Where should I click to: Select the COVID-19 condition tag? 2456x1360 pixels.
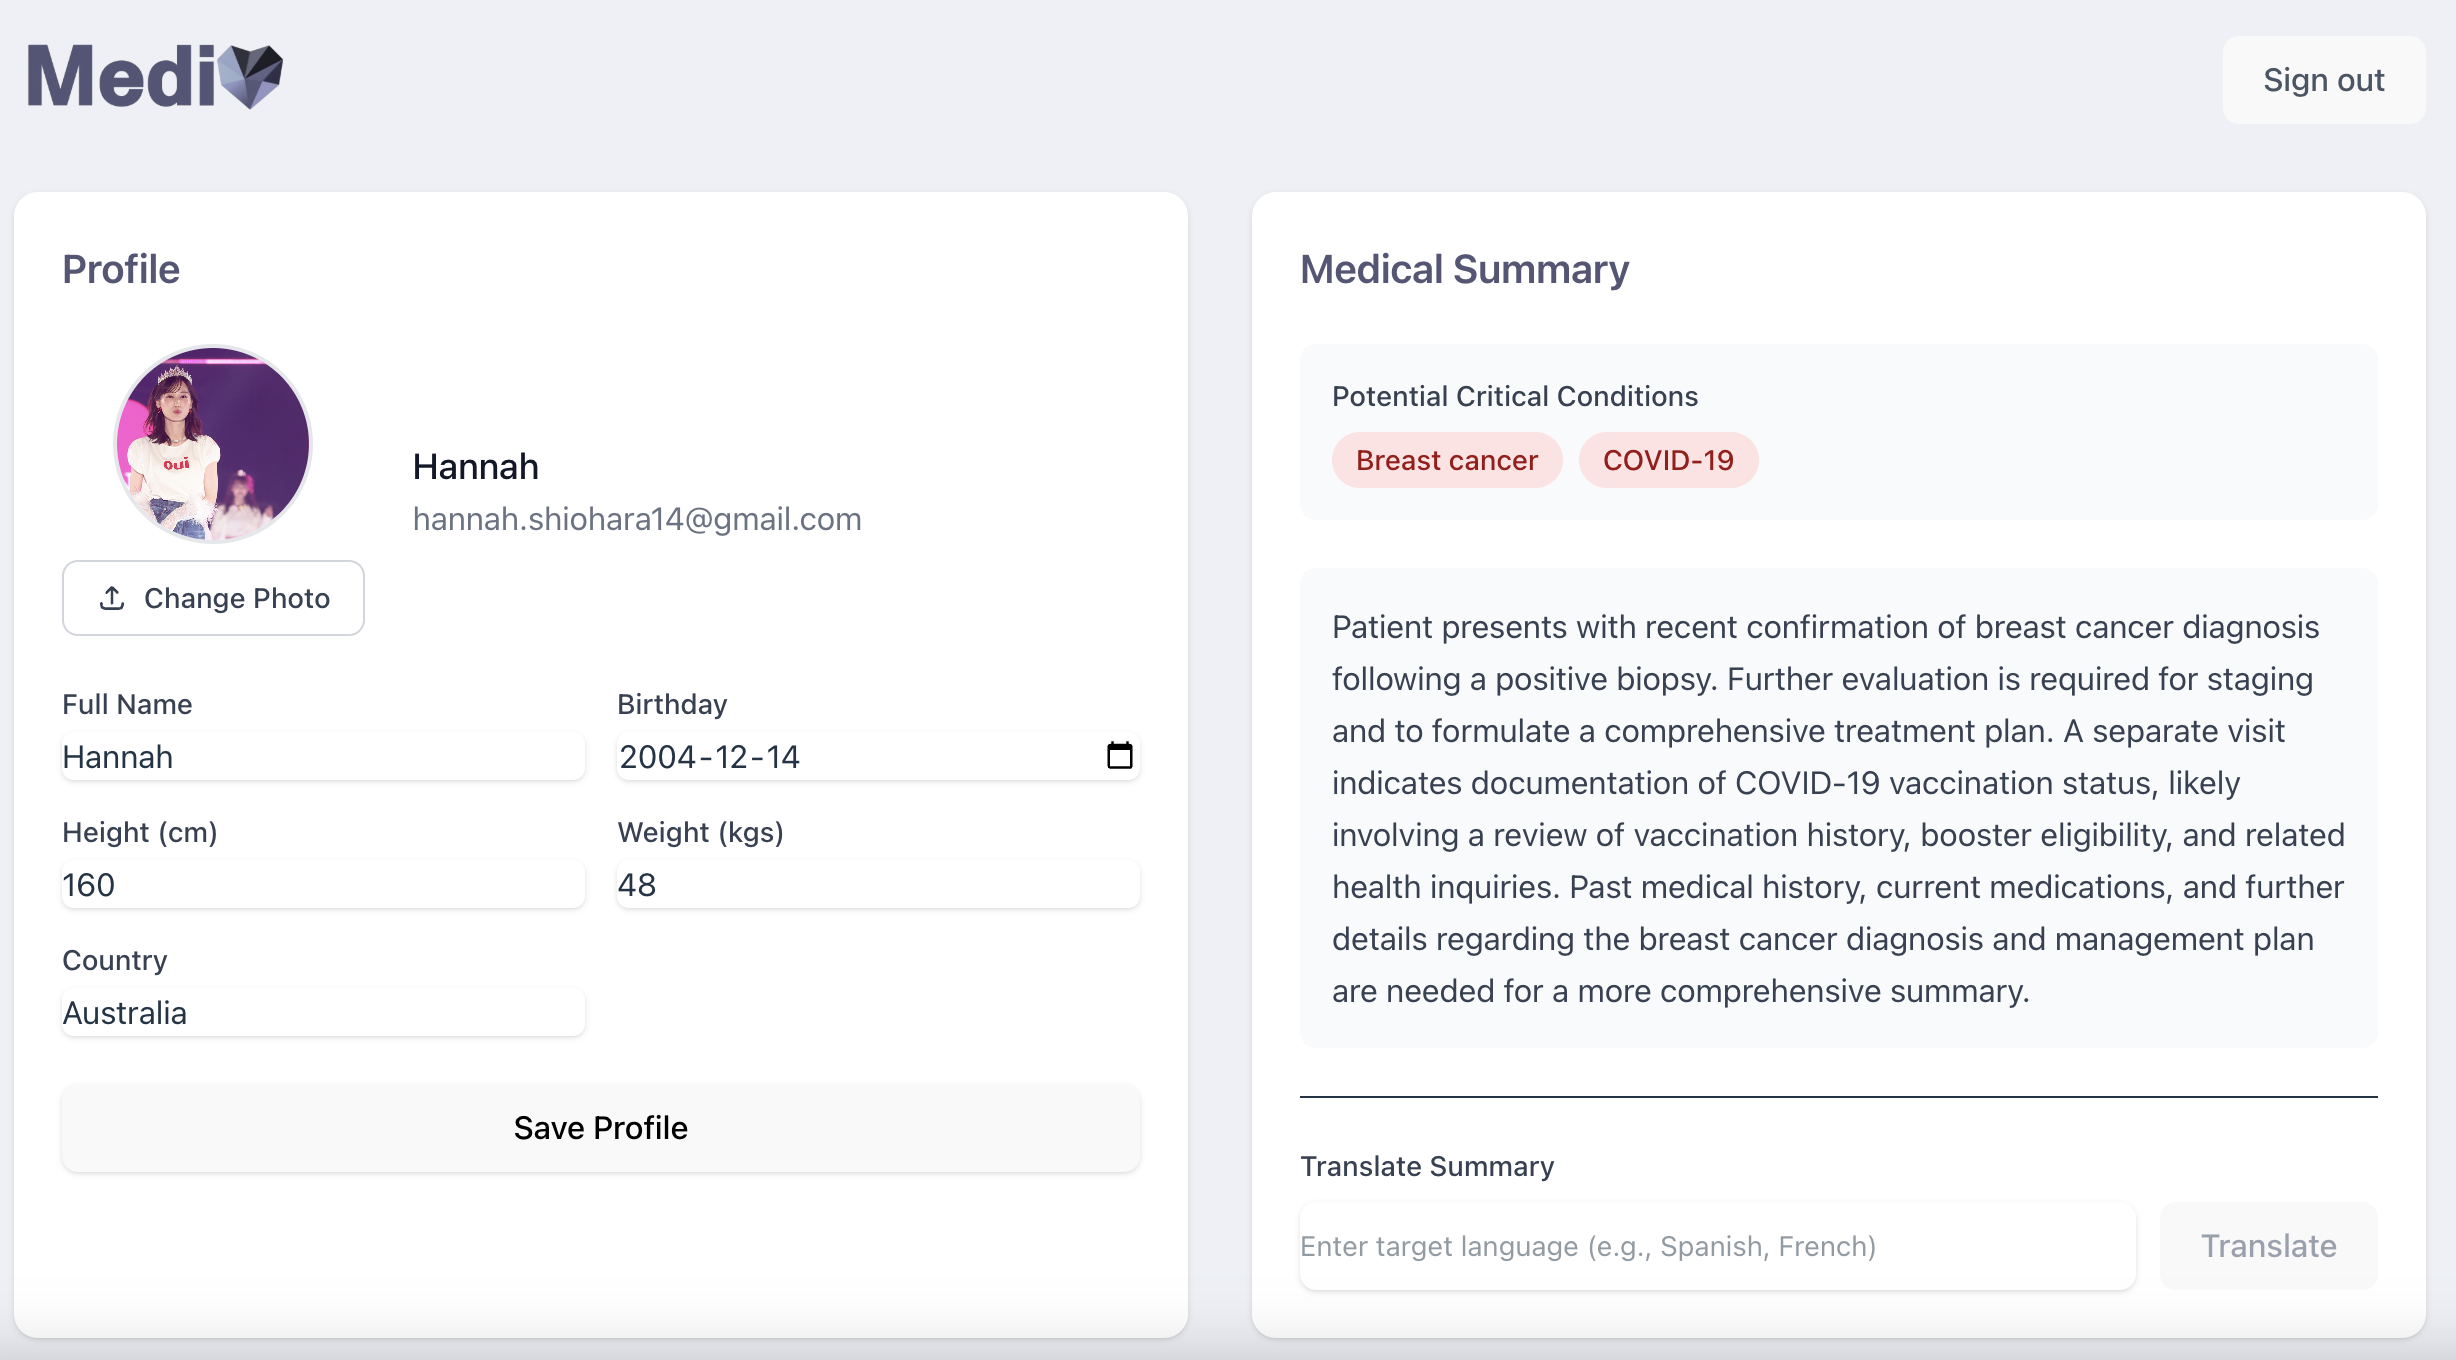point(1668,460)
